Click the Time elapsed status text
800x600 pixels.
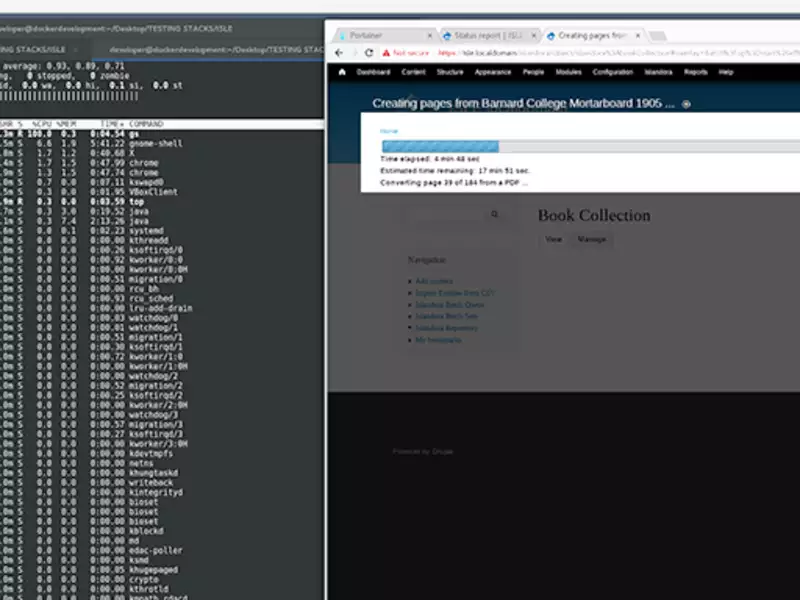coord(430,159)
